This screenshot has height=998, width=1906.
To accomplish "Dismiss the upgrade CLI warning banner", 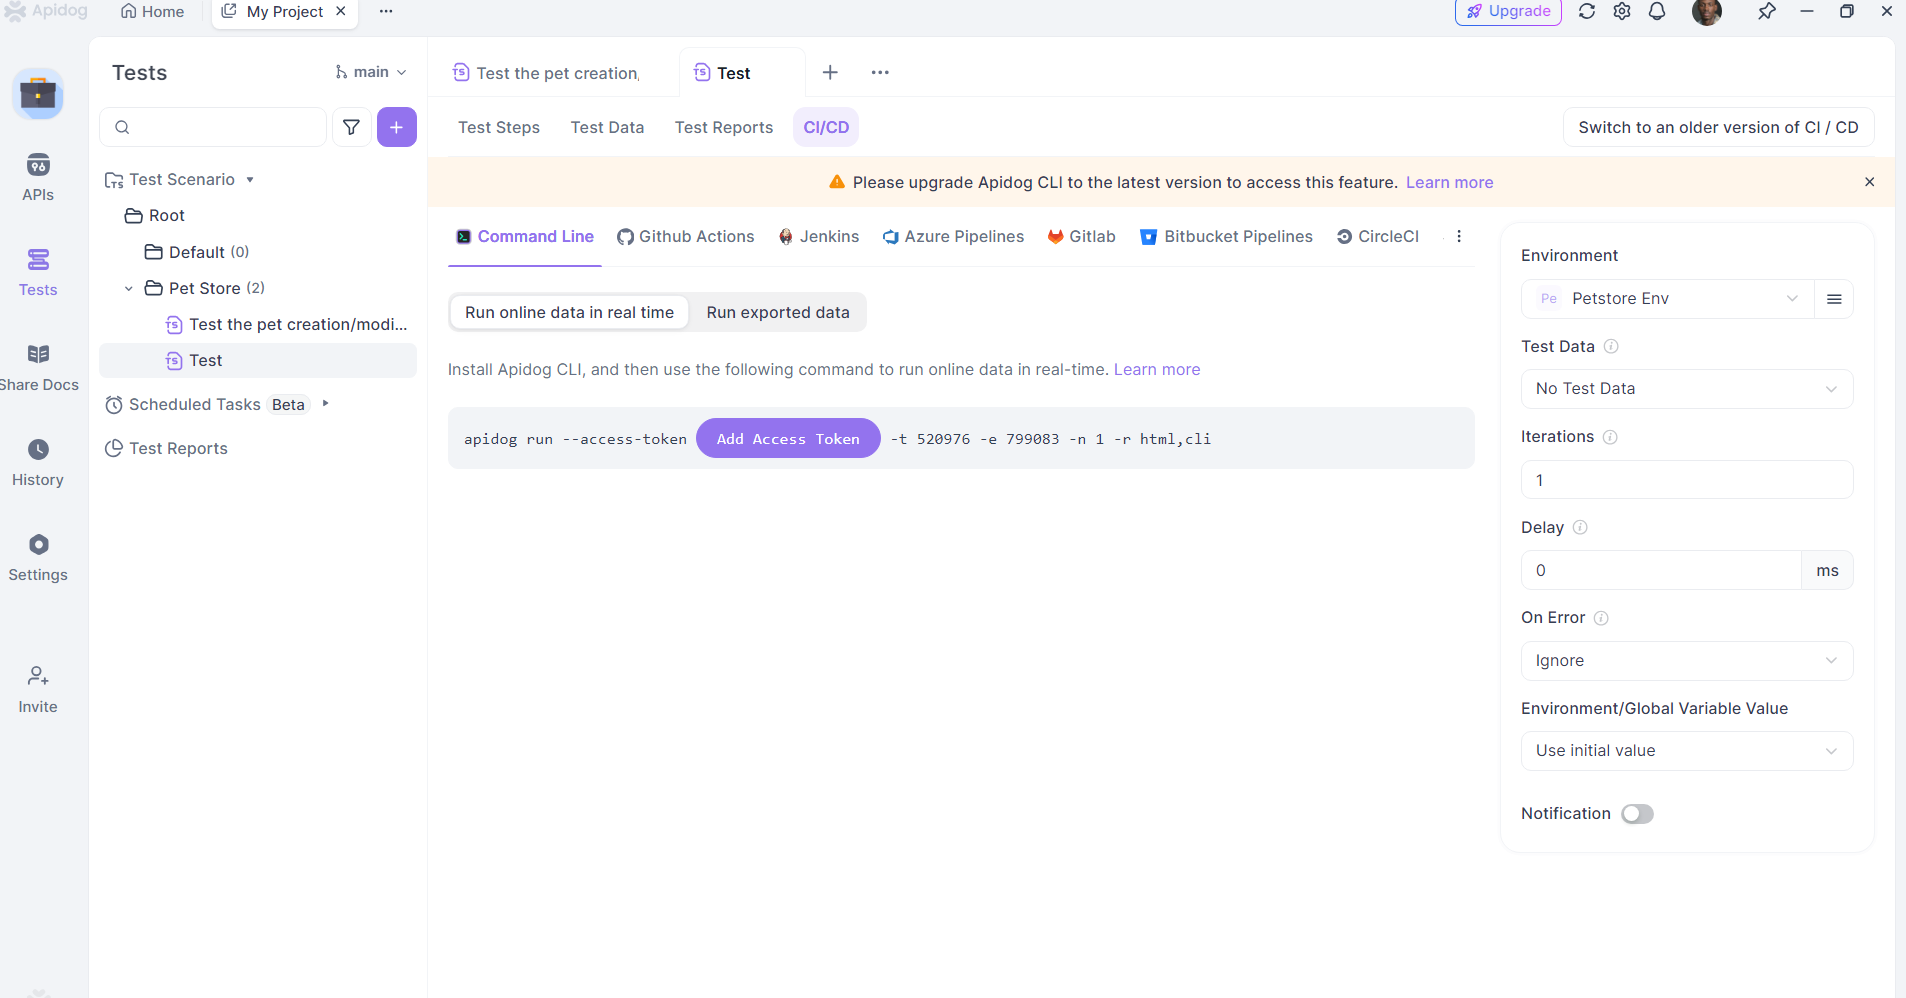I will pos(1869,182).
